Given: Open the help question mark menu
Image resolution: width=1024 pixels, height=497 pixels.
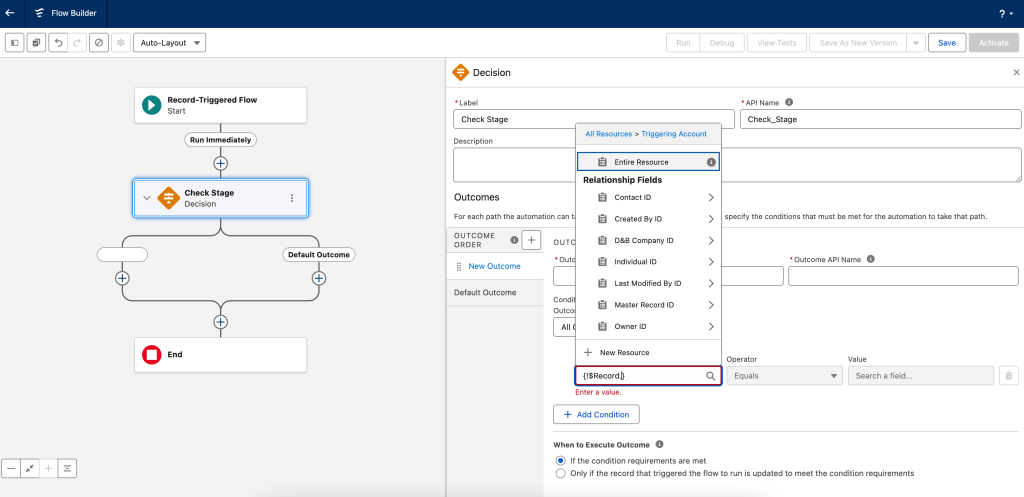Looking at the screenshot, I should click(1005, 14).
